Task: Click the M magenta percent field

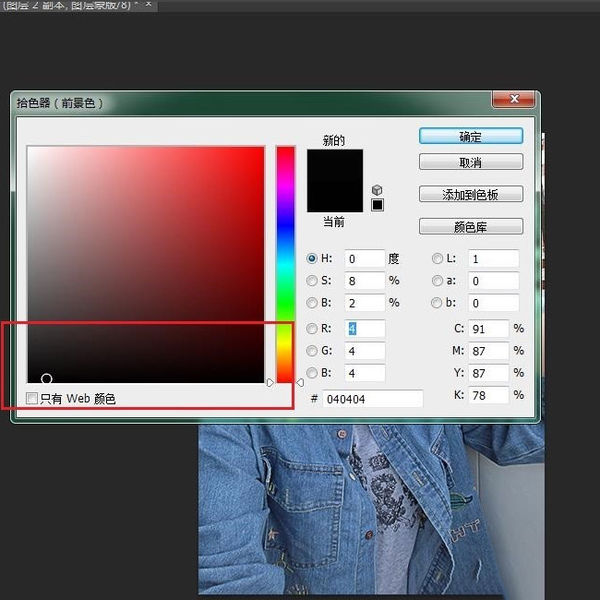Action: pos(489,351)
